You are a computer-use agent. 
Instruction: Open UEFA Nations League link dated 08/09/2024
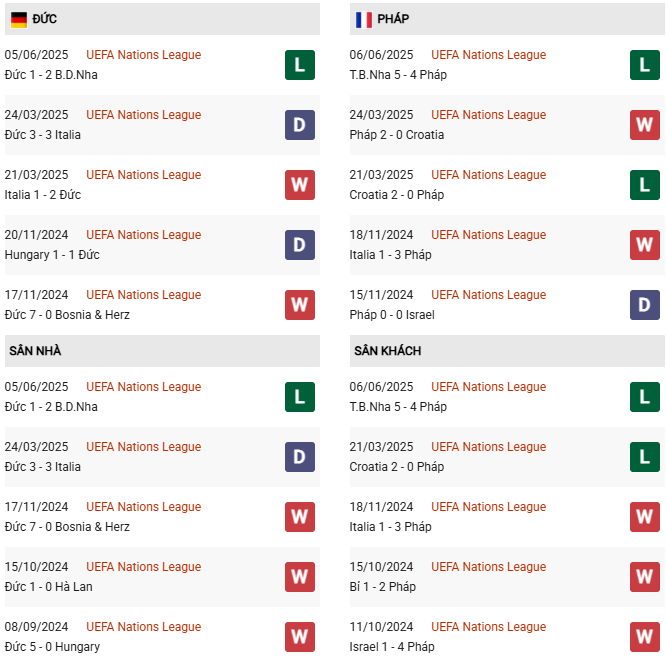143,627
